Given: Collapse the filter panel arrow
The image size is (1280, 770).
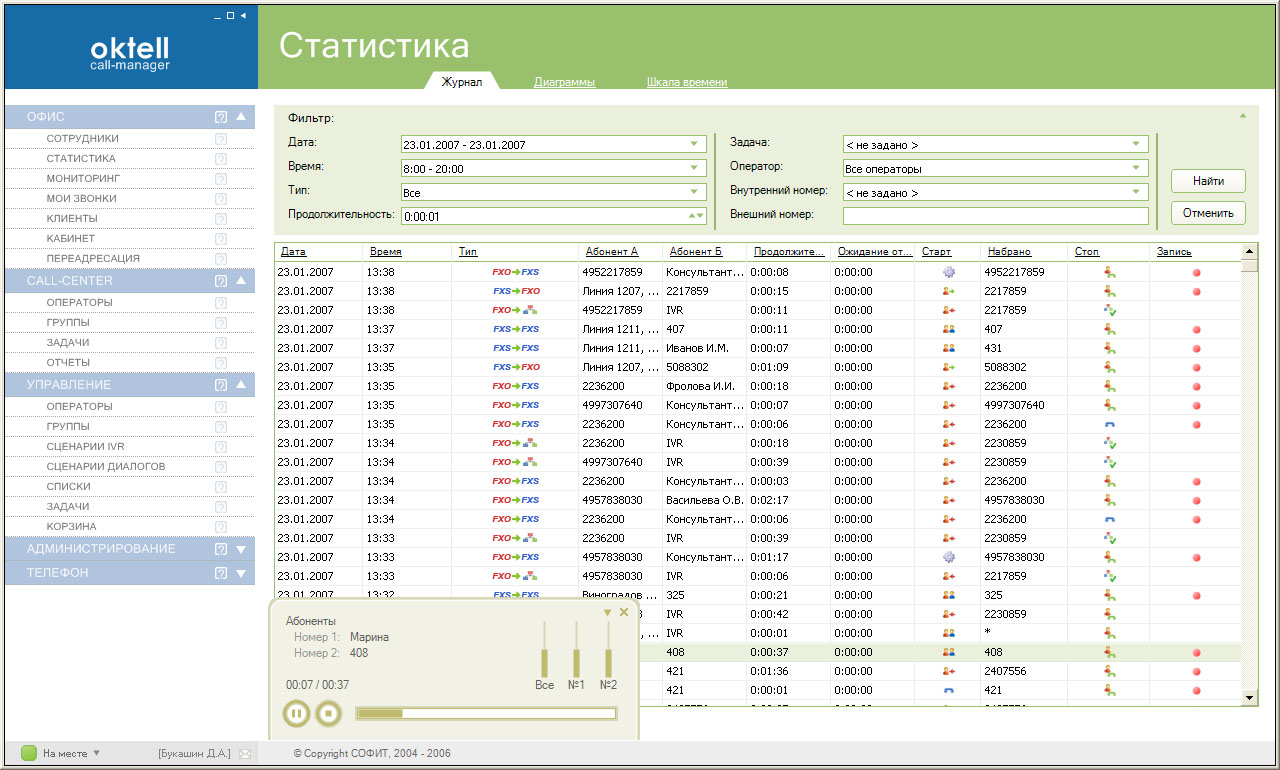Looking at the screenshot, I should (1243, 116).
